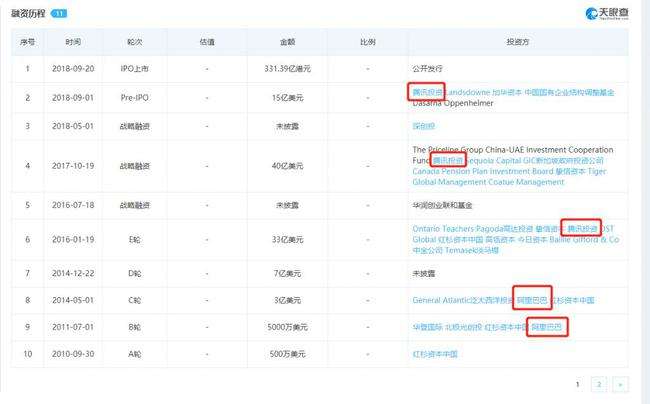The image size is (650, 404).
Task: Open 红杉资本中国 link in the E轮 row
Action: pos(461,239)
